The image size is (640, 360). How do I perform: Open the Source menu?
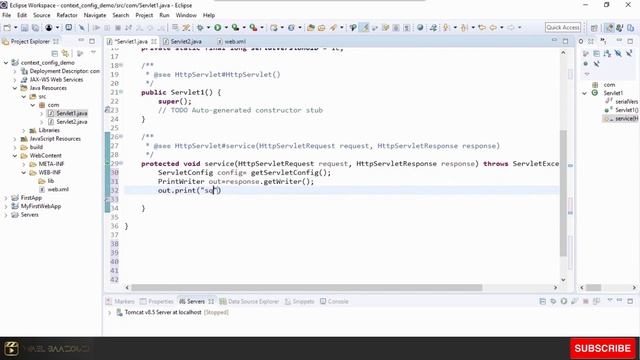coord(42,15)
